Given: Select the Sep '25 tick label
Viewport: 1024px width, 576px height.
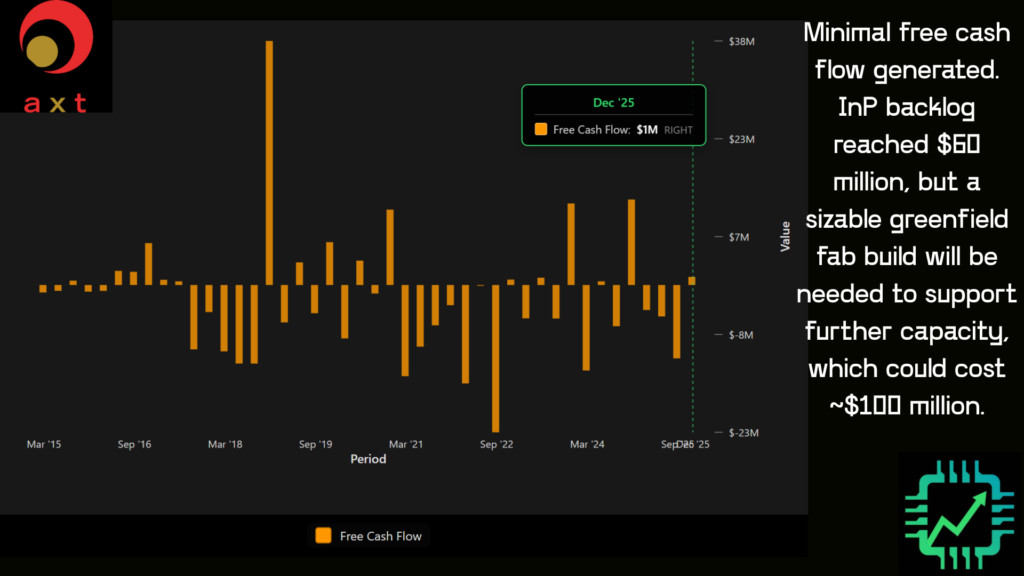Looking at the screenshot, I should tap(672, 444).
